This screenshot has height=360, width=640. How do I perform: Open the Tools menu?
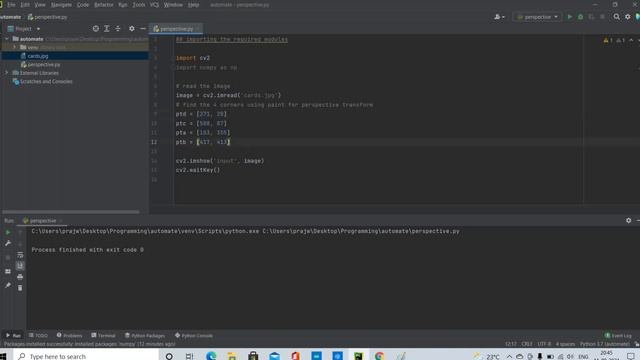tap(139, 5)
